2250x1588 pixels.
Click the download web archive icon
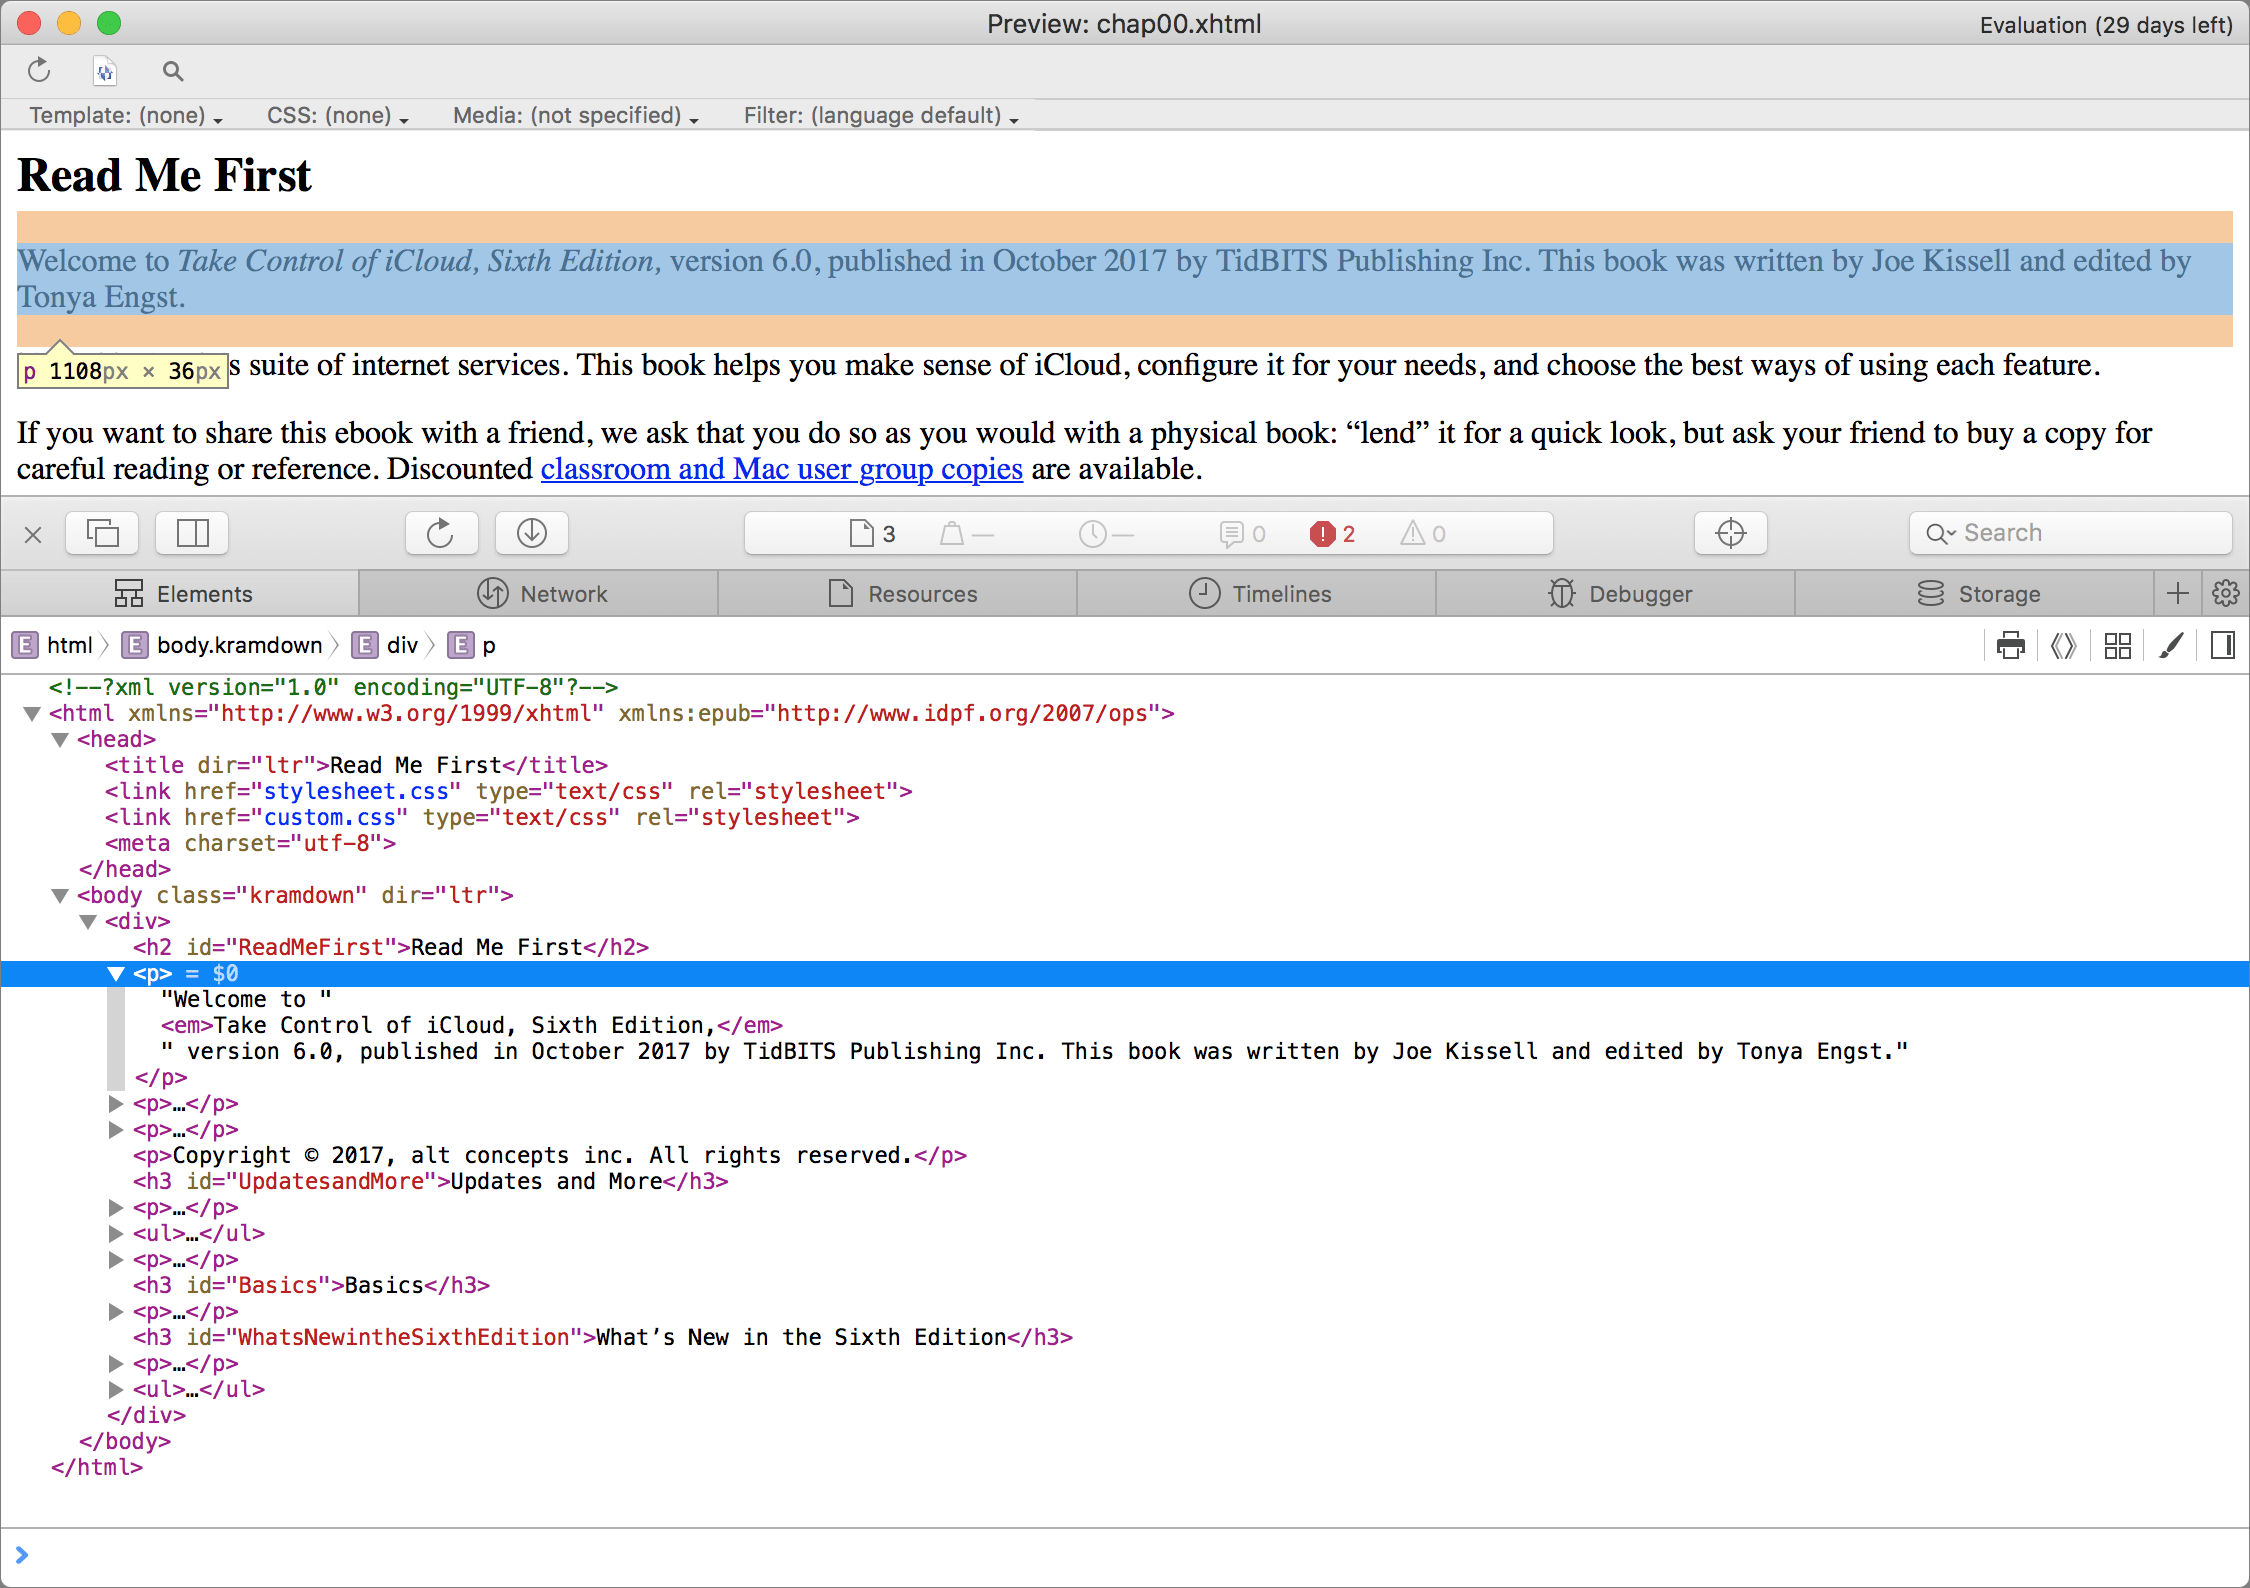[532, 533]
